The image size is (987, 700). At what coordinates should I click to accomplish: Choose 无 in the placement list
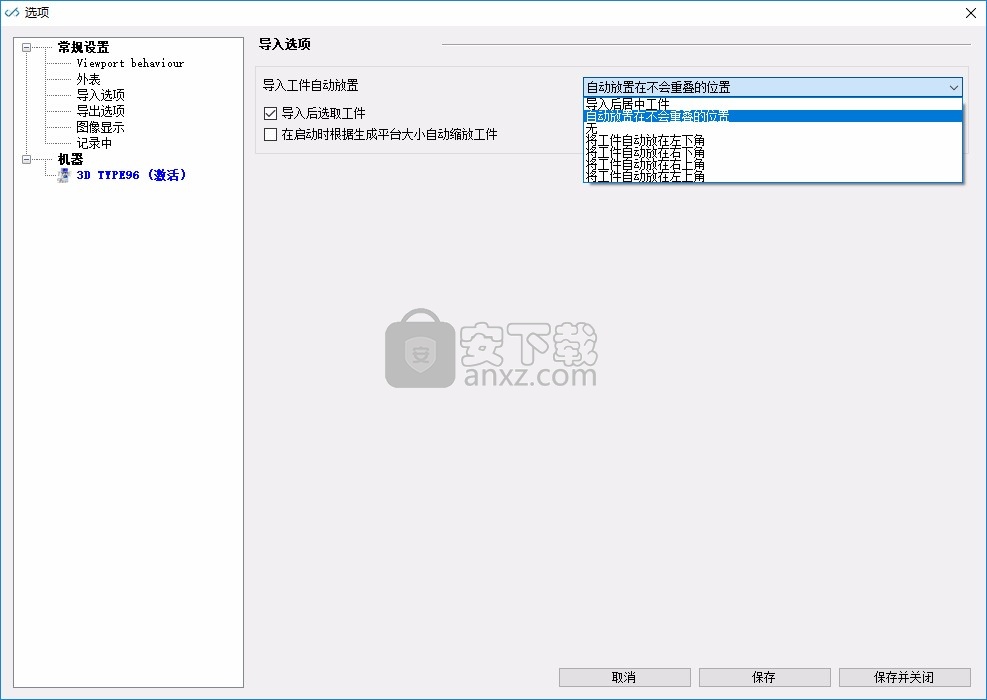click(773, 128)
